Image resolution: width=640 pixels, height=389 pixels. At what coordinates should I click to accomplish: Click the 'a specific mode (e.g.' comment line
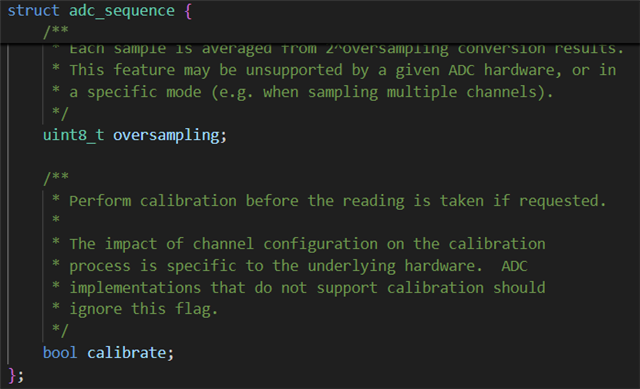(x=302, y=92)
